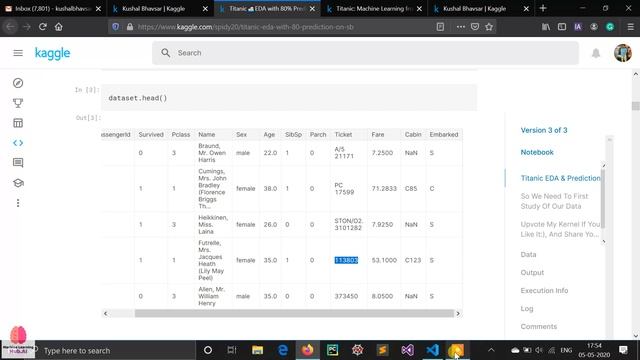
Task: Click the dataset.head() code cell
Action: [x=289, y=98]
